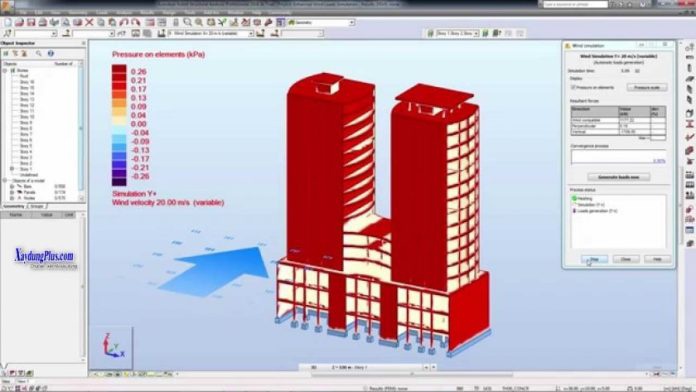This screenshot has height=392, width=696.
Task: Open the node selection dropdown in the second toolbar row
Action: [x=54, y=33]
